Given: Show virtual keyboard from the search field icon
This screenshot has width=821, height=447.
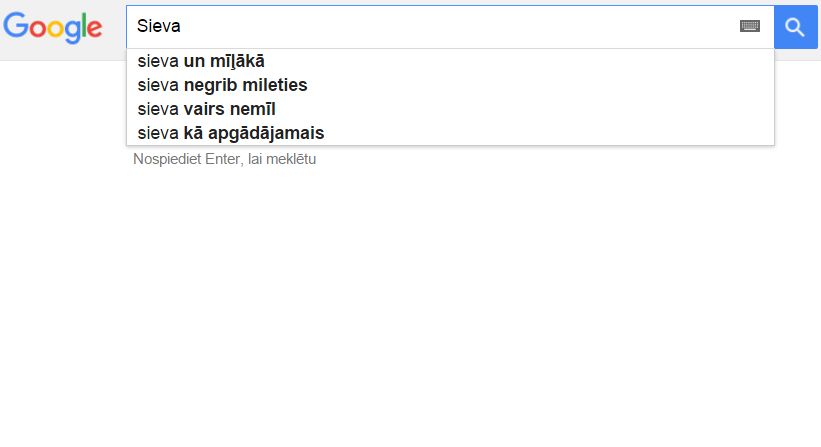Looking at the screenshot, I should (x=750, y=26).
